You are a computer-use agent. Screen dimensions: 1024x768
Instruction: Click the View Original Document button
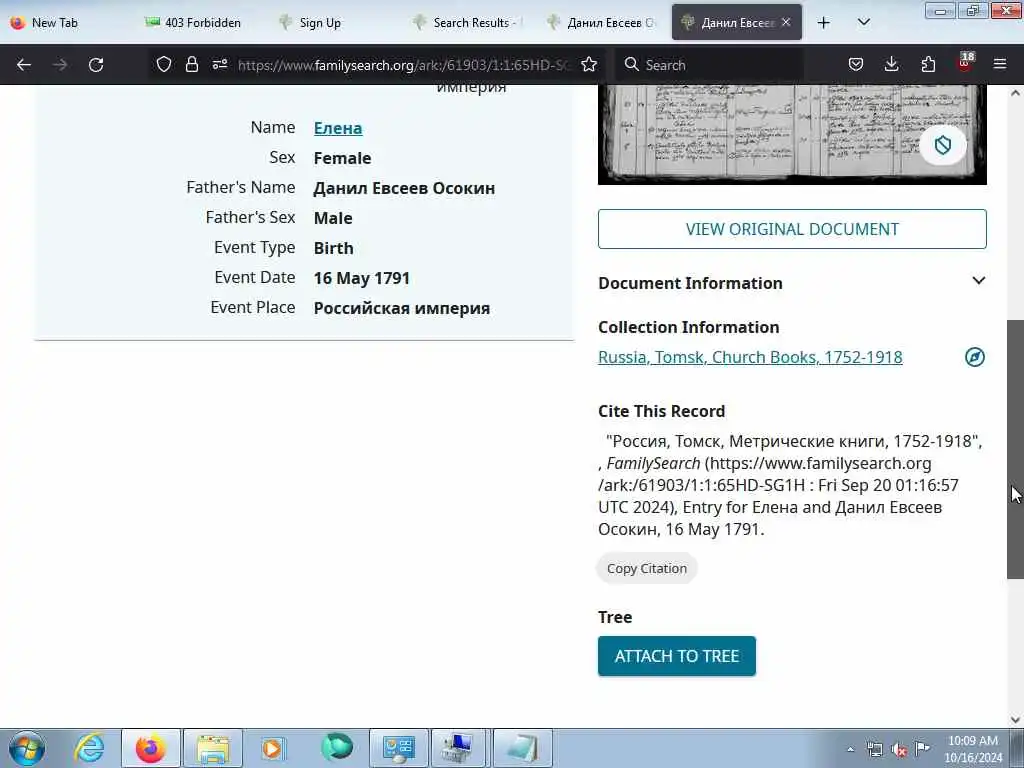(x=792, y=229)
